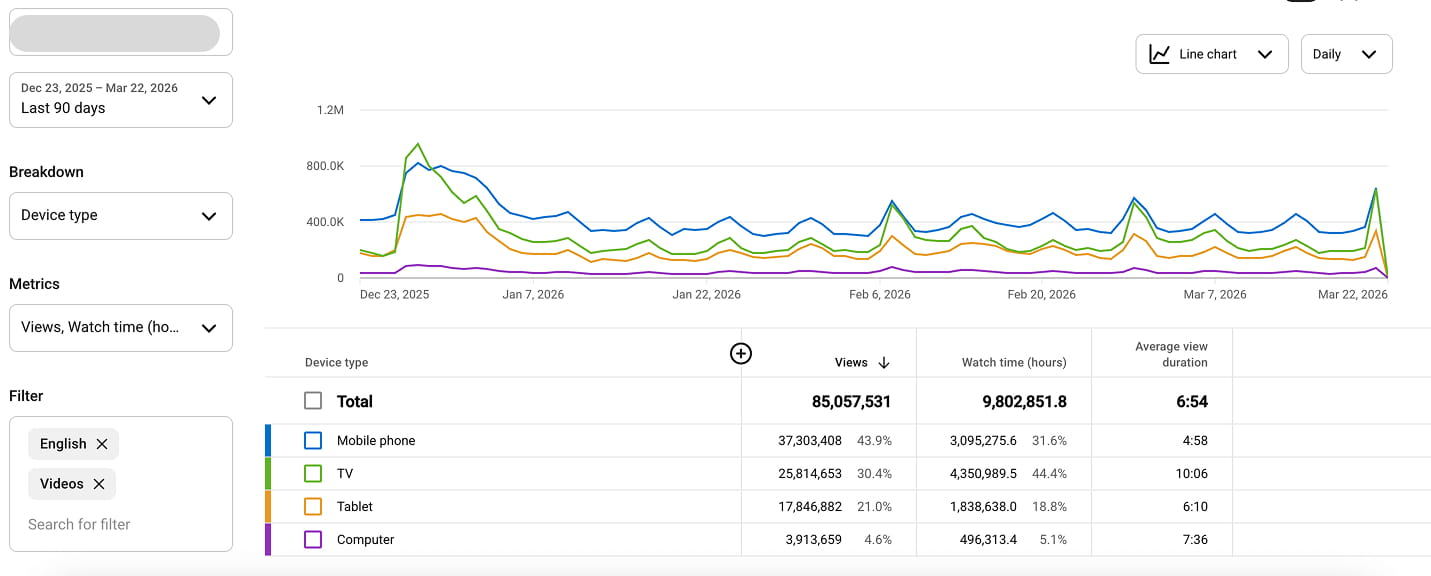1431x576 pixels.
Task: Open the Device type breakdown dropdown
Action: point(120,216)
